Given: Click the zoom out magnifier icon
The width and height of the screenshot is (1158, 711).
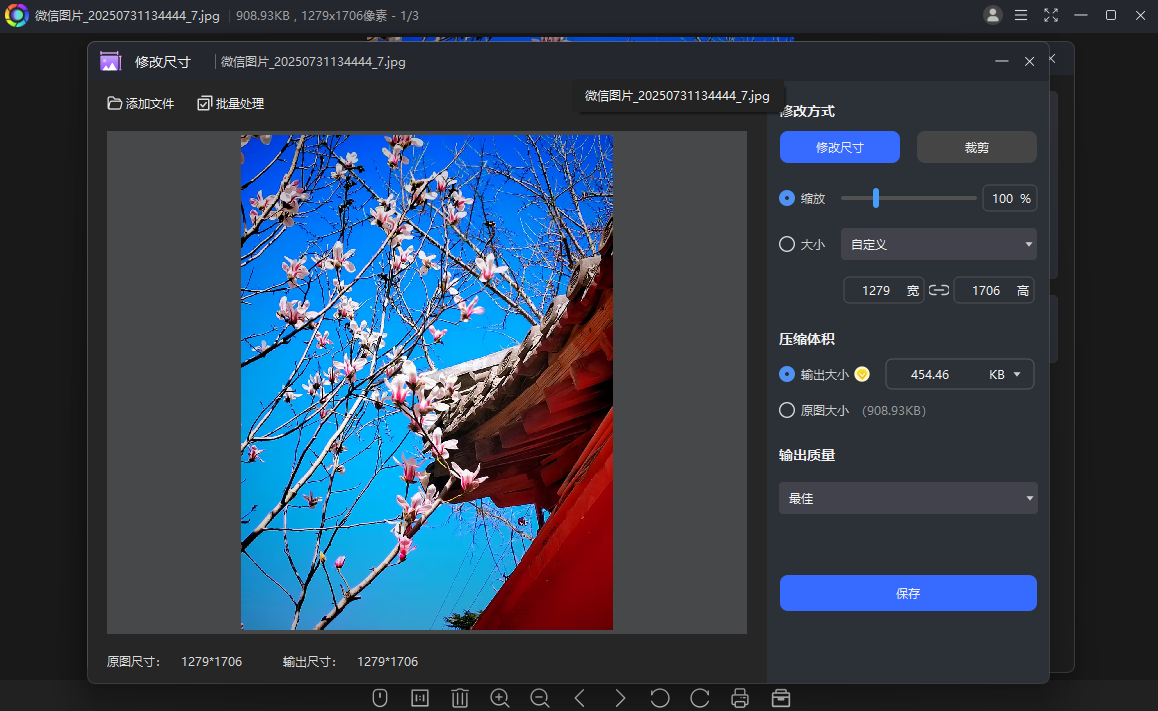Looking at the screenshot, I should (540, 698).
